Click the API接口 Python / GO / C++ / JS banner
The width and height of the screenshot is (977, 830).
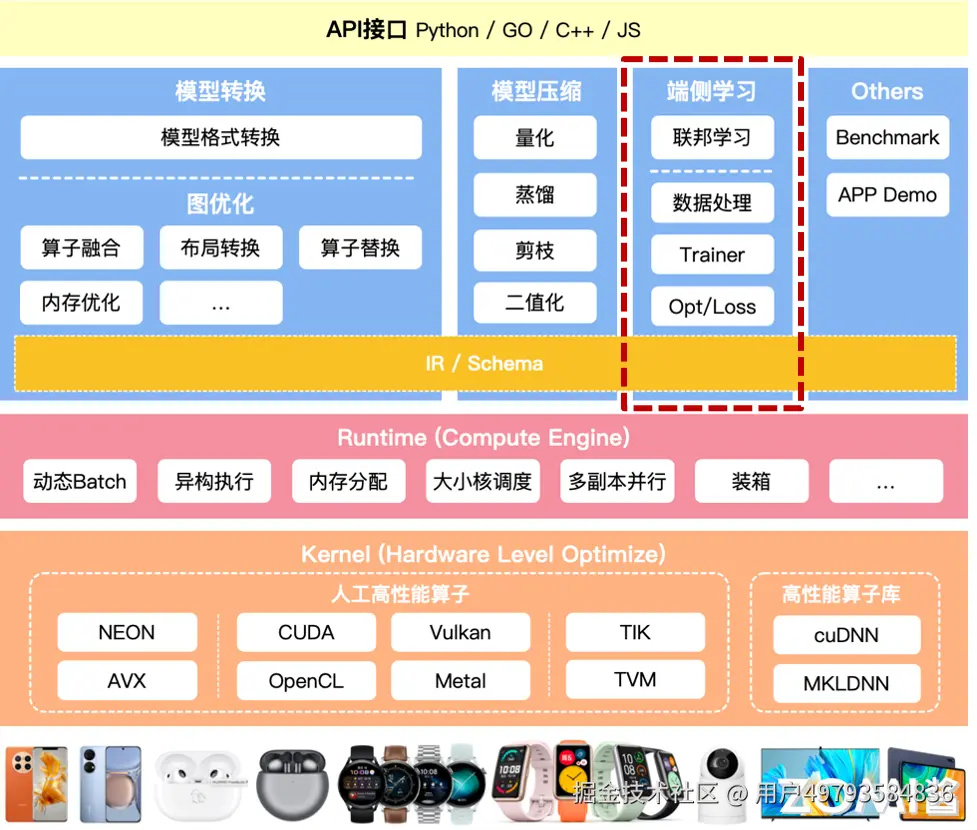(484, 29)
